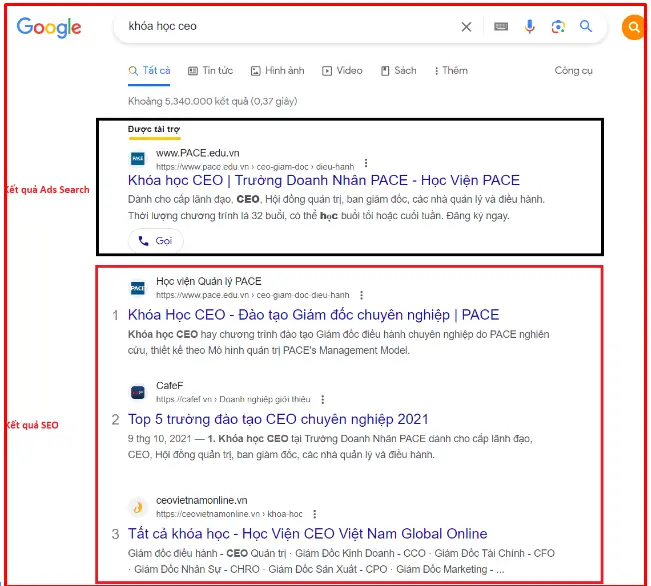Open more options for CafeF result

coord(323,400)
